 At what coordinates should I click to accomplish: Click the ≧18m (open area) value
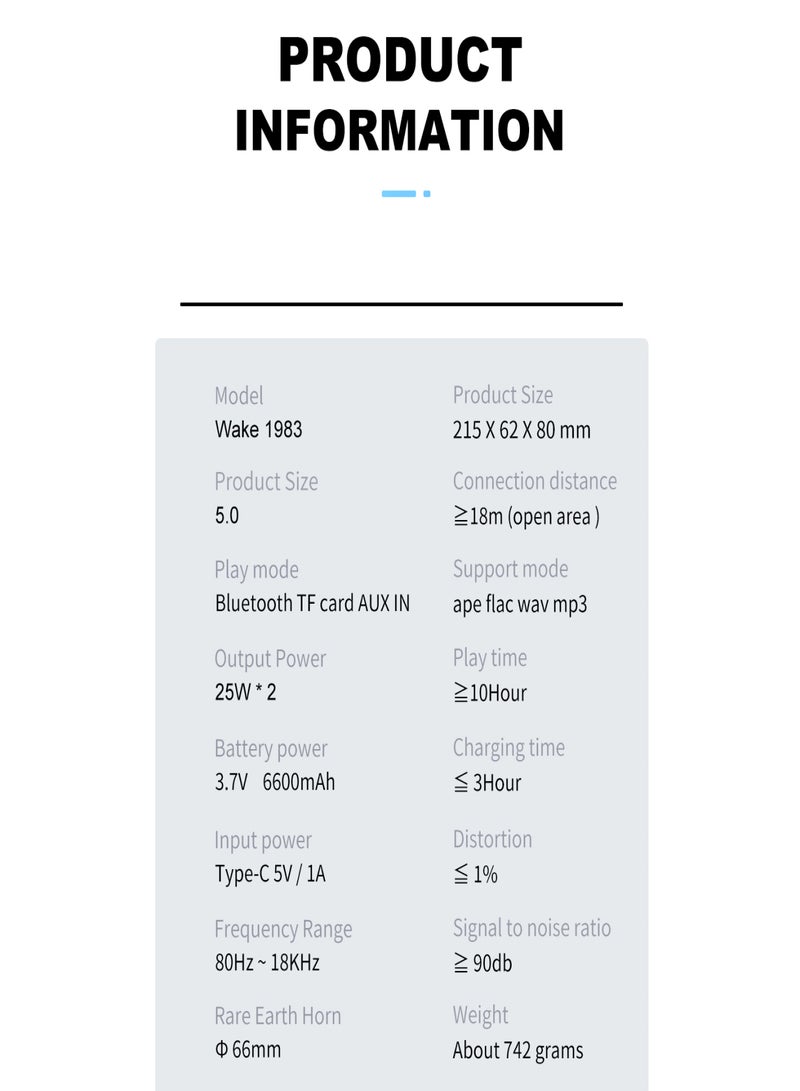click(526, 516)
